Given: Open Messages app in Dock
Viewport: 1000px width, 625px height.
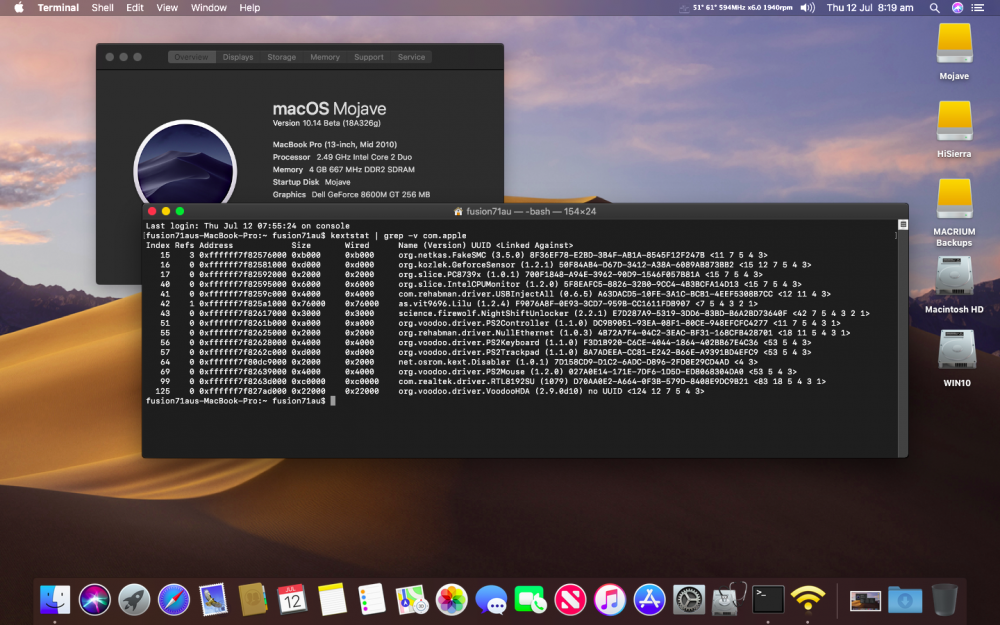Looking at the screenshot, I should pos(491,600).
